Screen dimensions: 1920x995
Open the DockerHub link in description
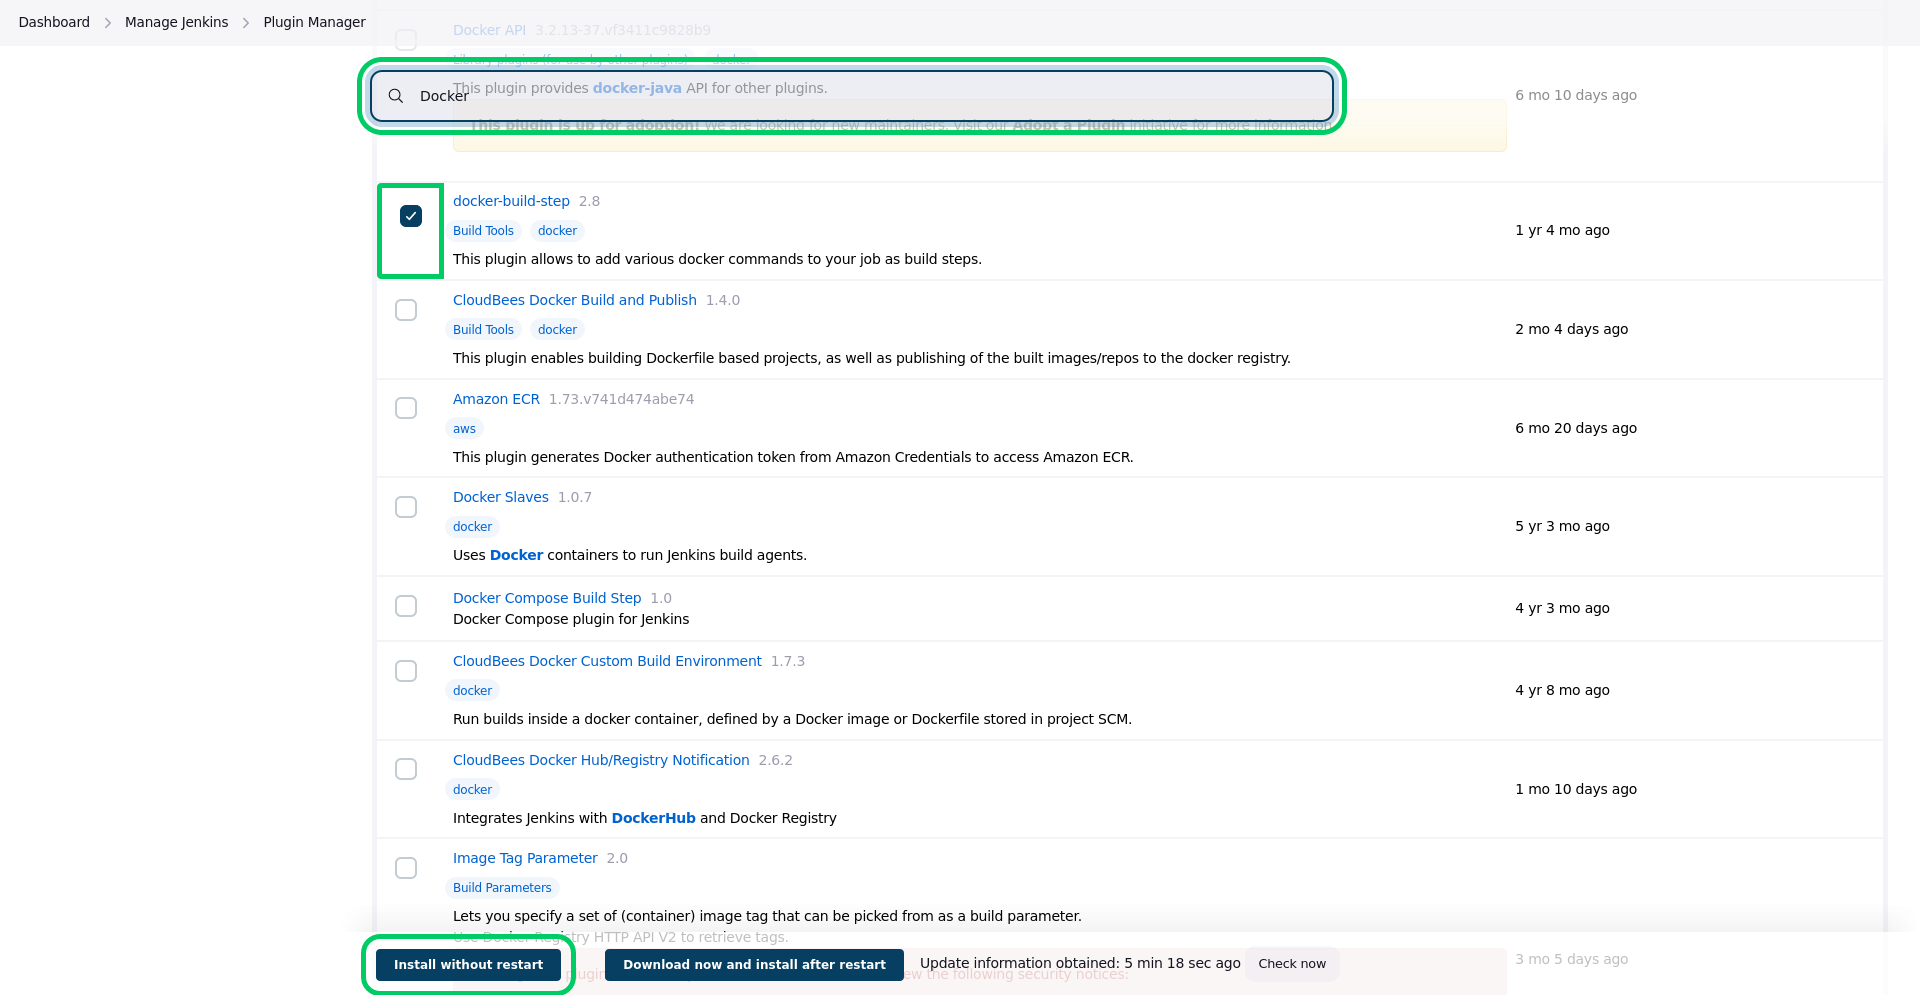click(x=653, y=818)
